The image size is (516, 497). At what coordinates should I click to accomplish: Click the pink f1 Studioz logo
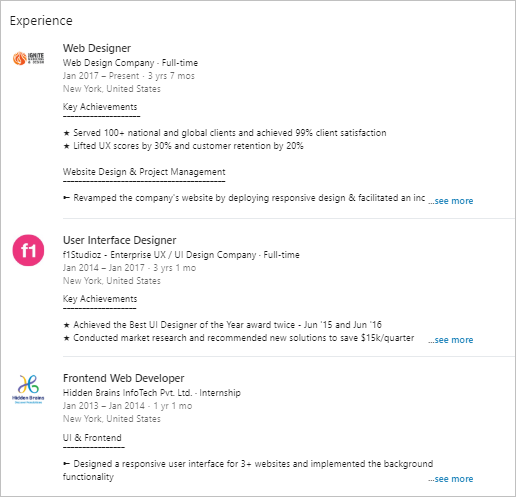coord(28,250)
